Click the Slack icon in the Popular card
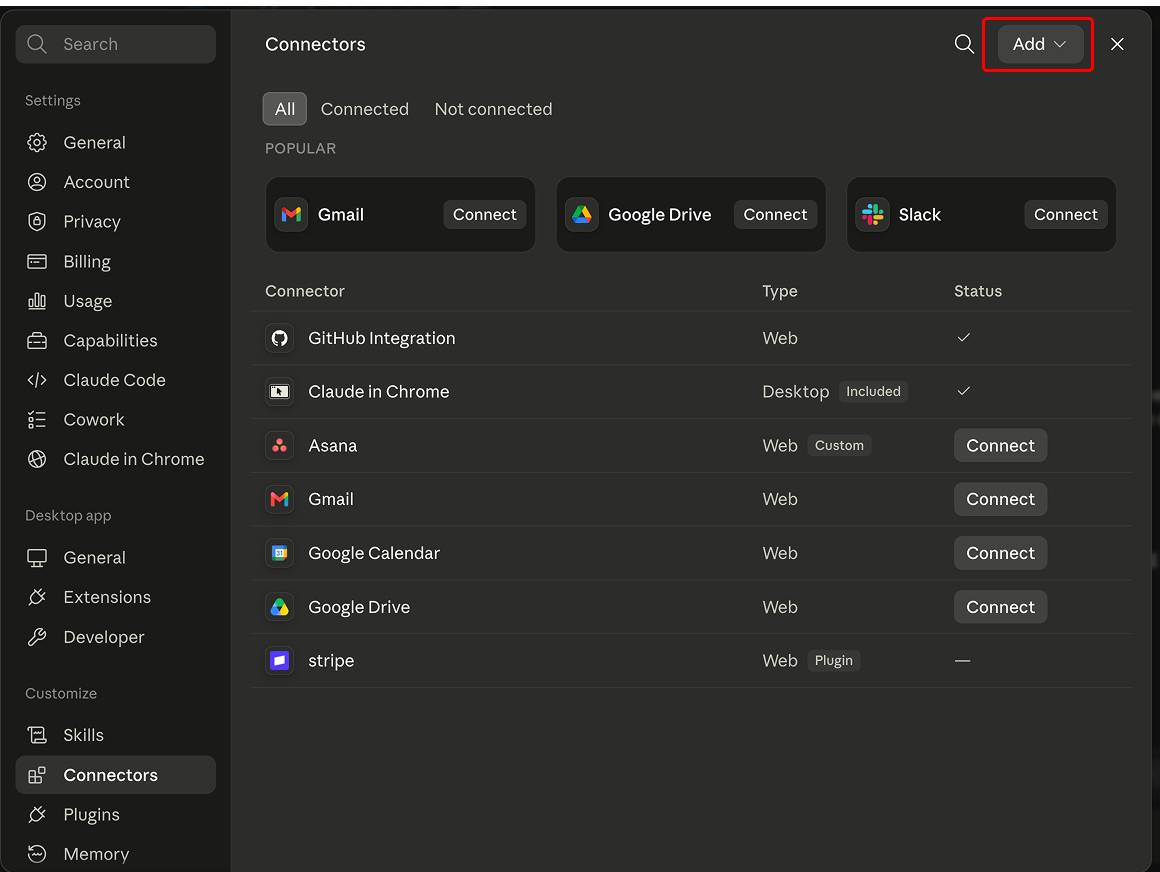This screenshot has width=1160, height=872. 872,214
